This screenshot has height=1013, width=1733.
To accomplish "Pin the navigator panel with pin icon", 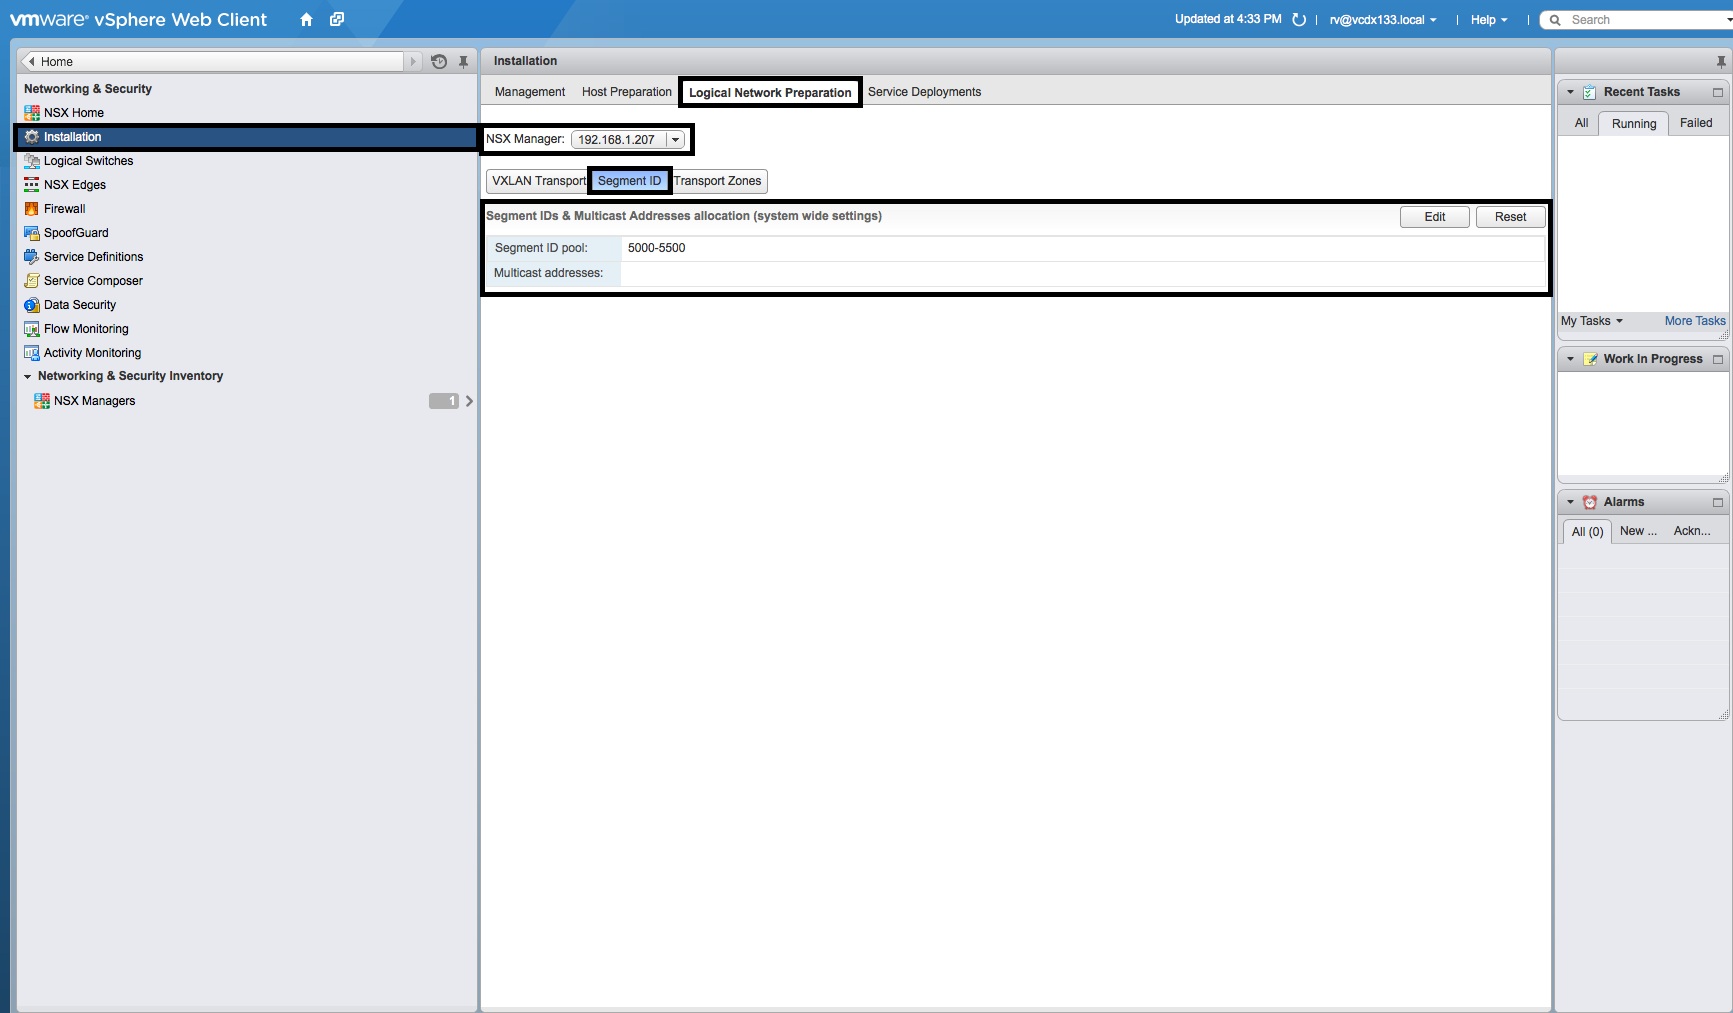I will click(463, 62).
